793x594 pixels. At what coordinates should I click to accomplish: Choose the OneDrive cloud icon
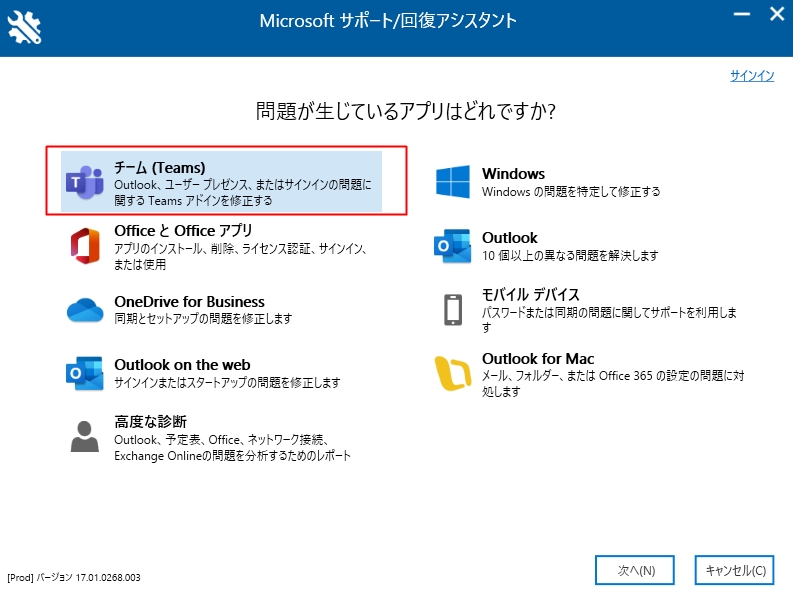pyautogui.click(x=85, y=310)
